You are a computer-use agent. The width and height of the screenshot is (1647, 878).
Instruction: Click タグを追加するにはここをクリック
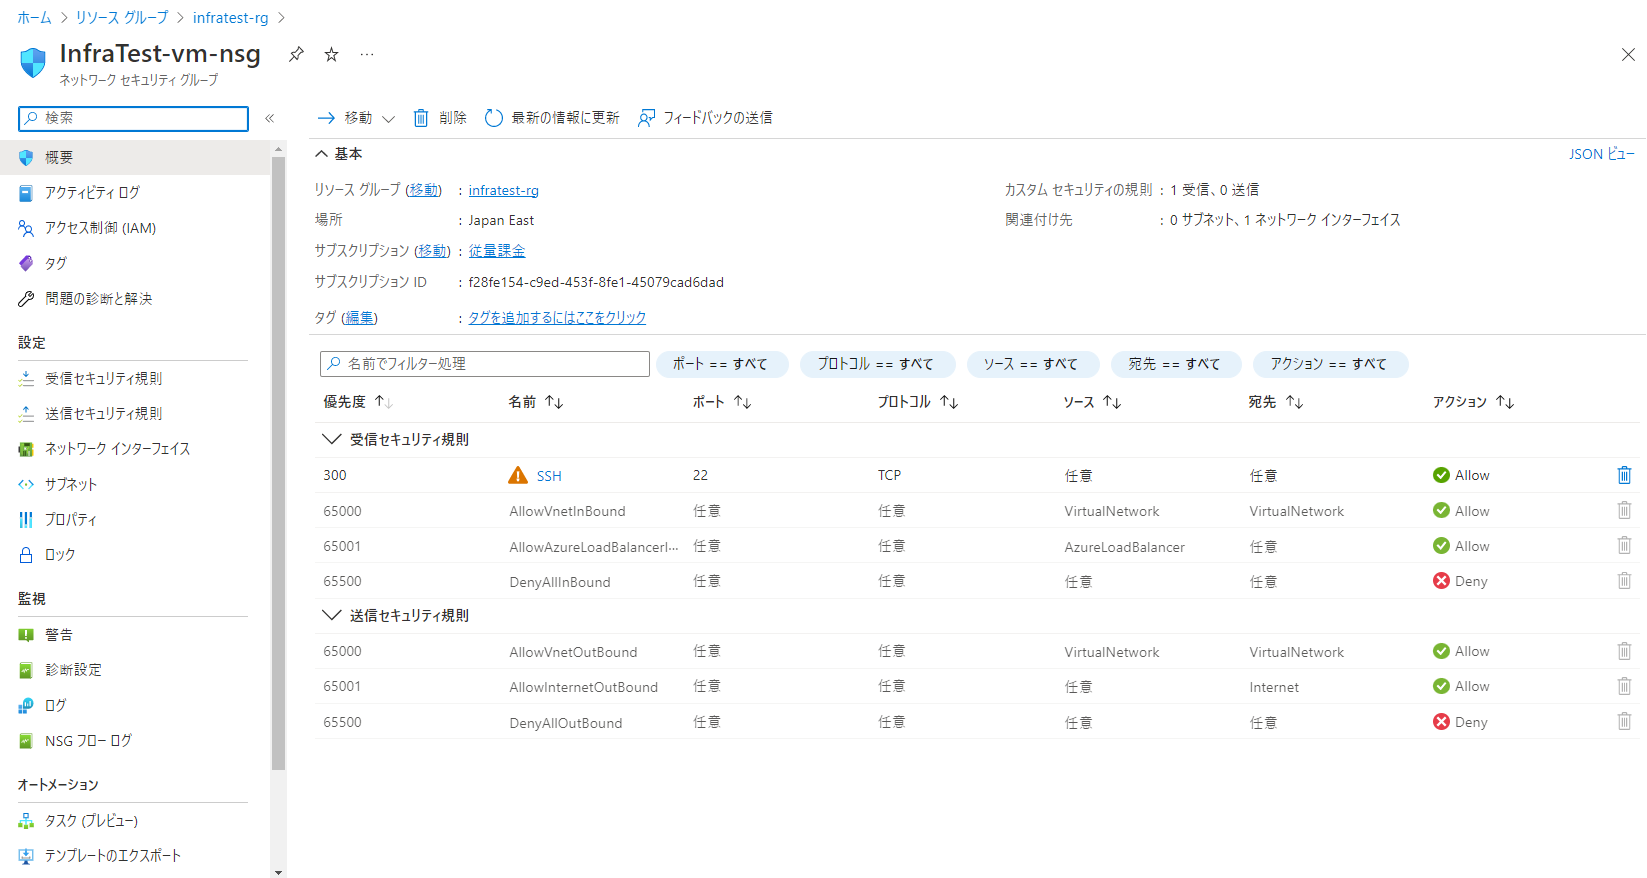pos(557,317)
